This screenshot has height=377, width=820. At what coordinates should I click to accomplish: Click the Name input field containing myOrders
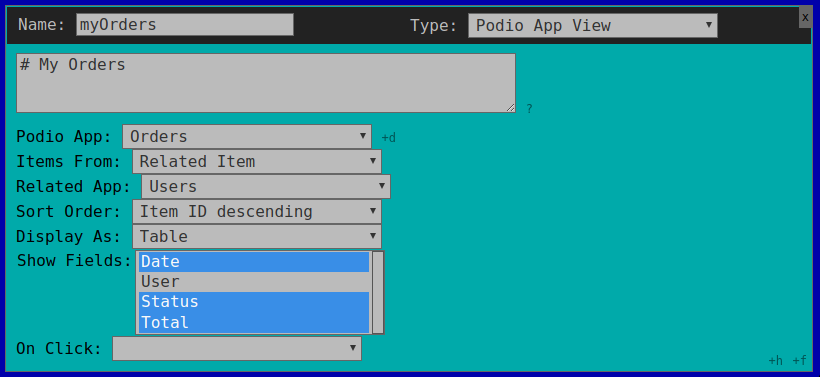tap(185, 25)
